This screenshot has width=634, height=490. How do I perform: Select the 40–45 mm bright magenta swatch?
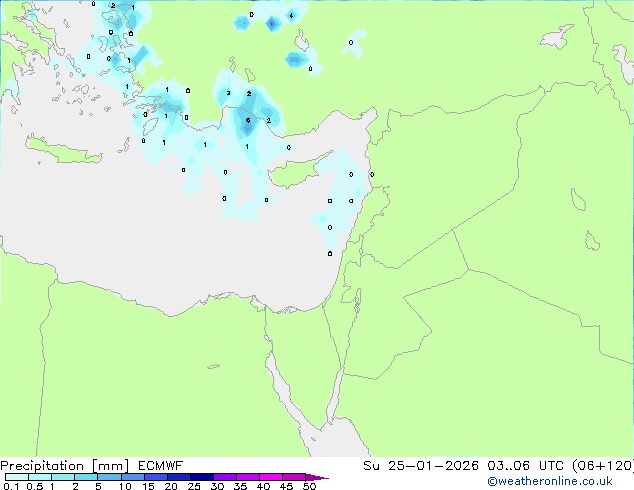tap(271, 477)
